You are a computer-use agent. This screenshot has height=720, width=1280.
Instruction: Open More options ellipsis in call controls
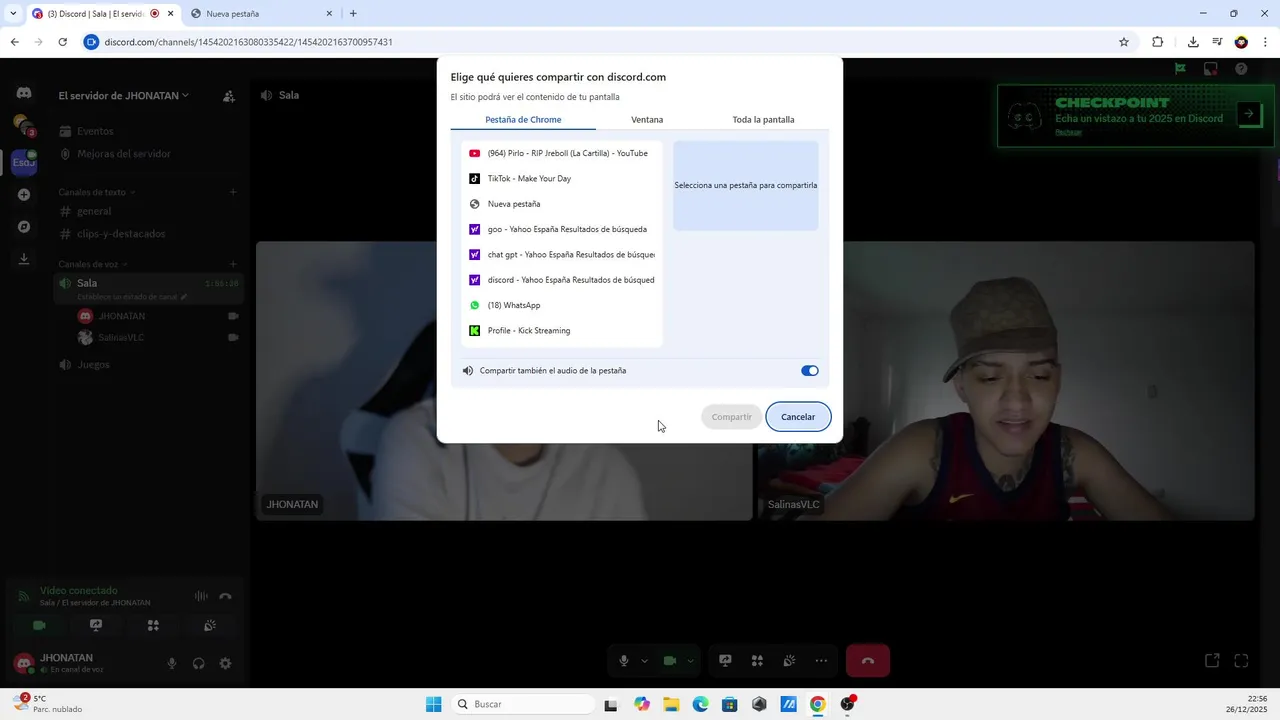coord(821,661)
